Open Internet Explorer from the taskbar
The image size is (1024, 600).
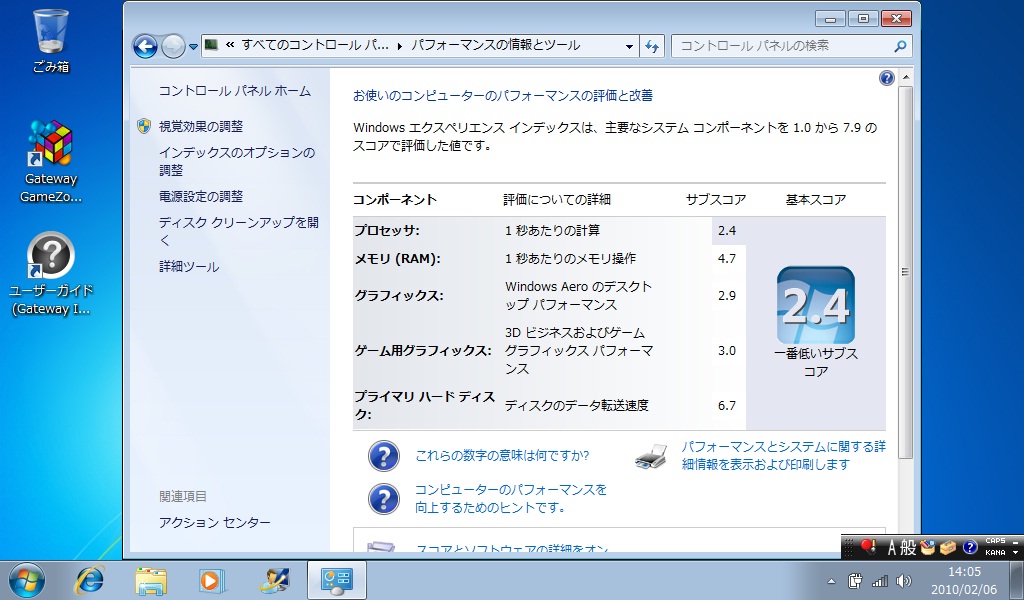click(x=91, y=579)
